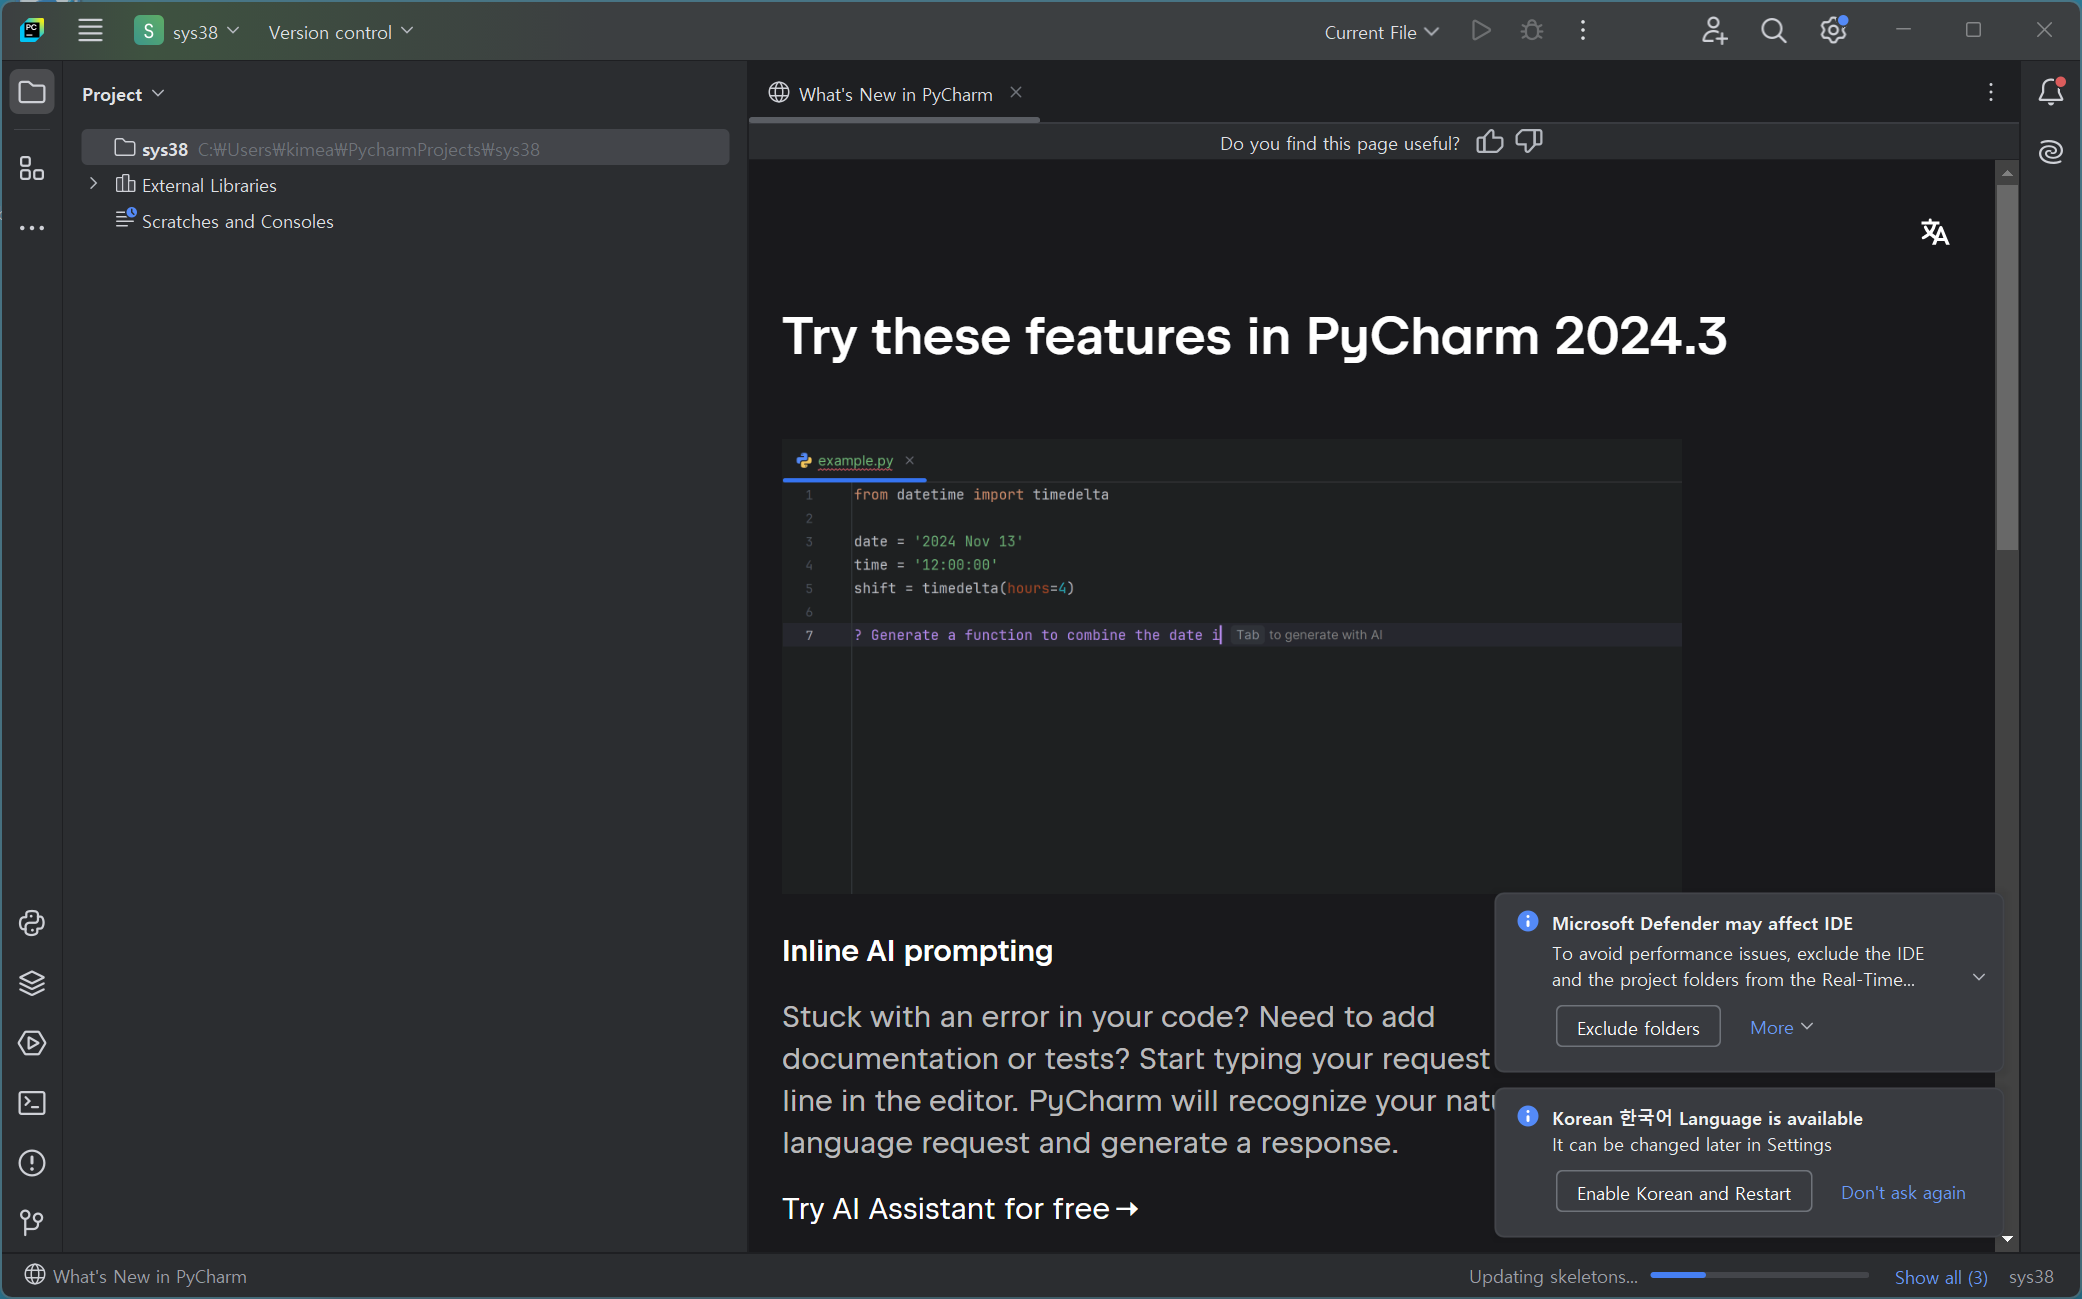
Task: Open the Version control dropdown
Action: 340,32
